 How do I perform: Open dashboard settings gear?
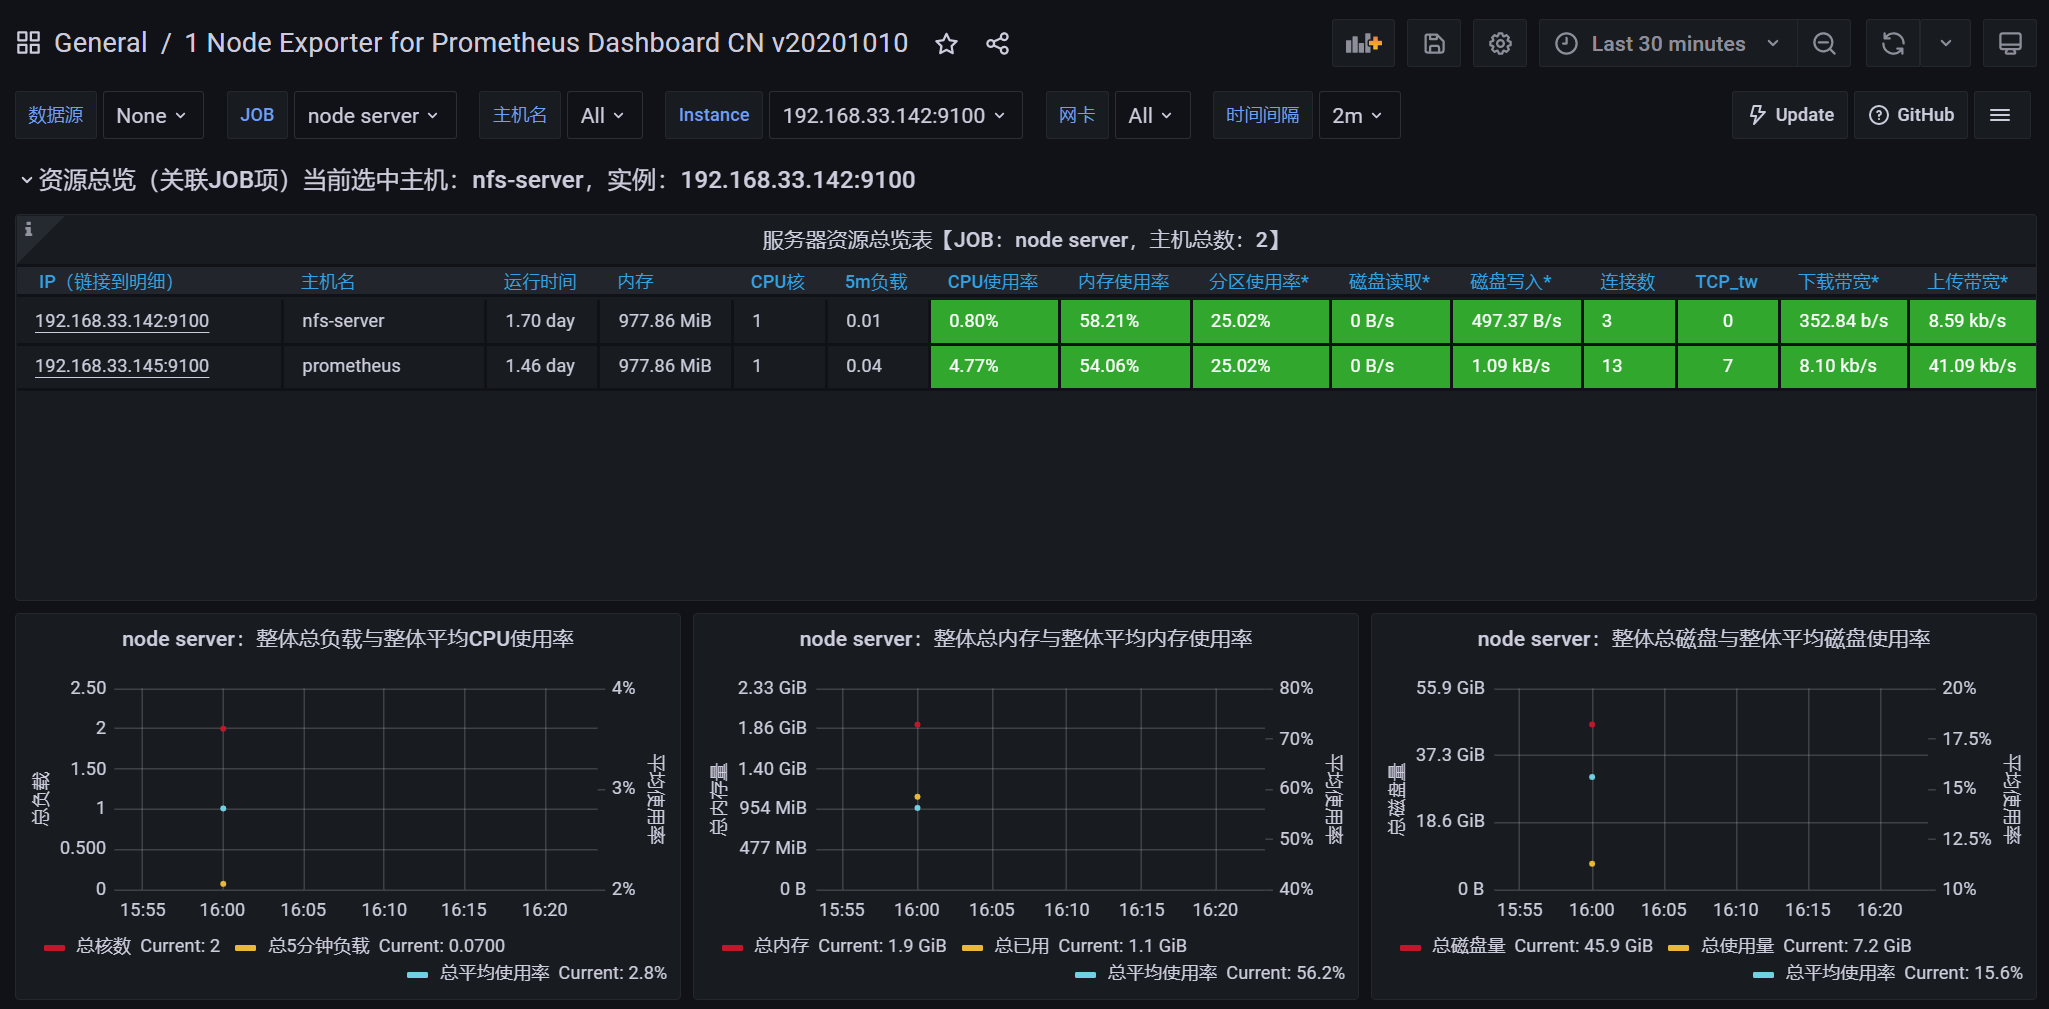point(1499,43)
